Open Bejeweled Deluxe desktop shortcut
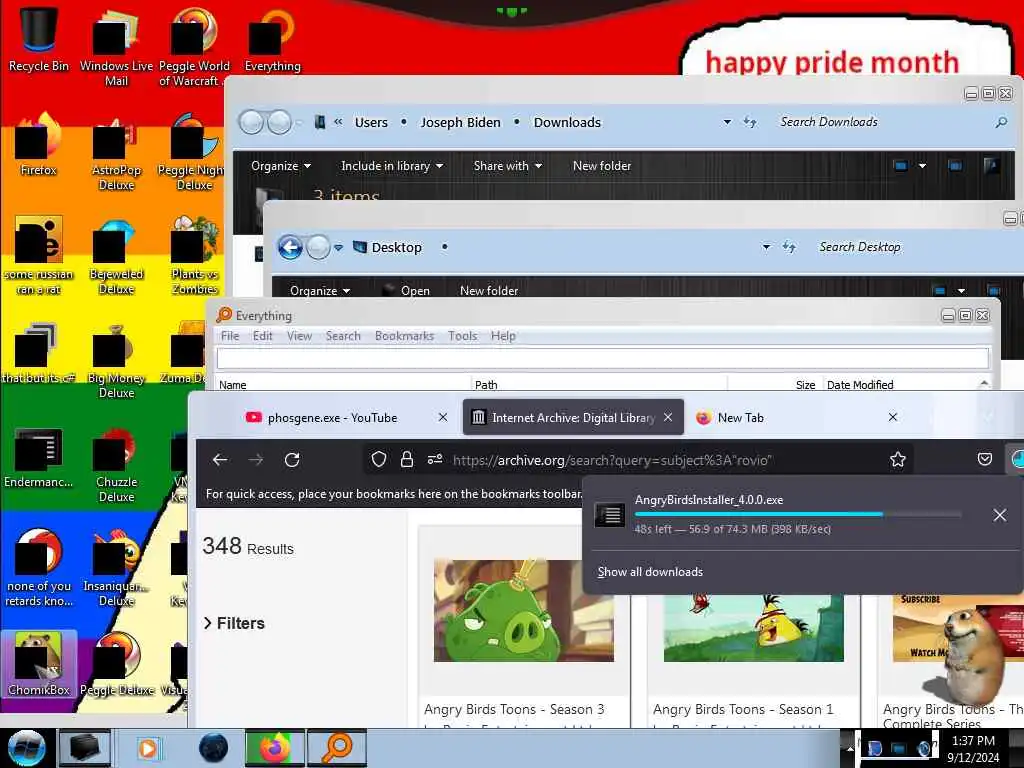Screen dimensions: 1024x768 click(x=116, y=256)
